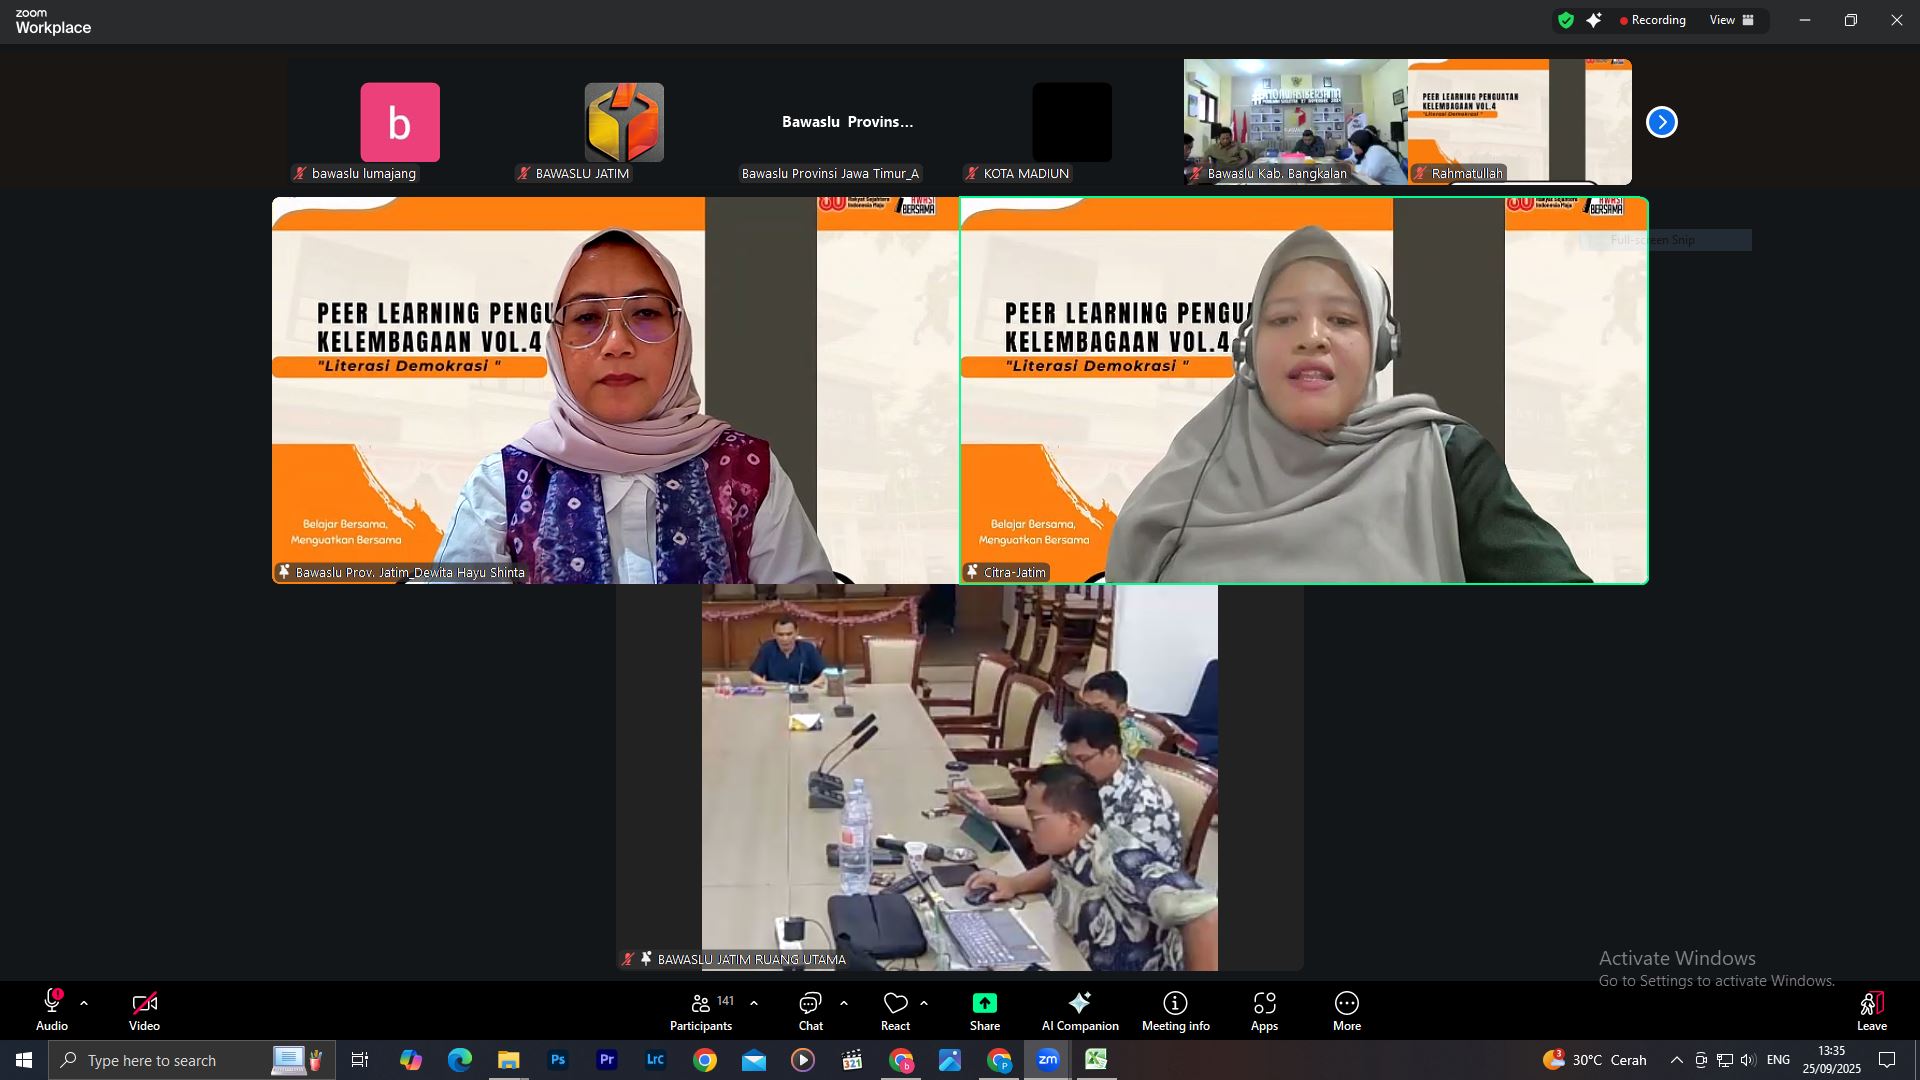The height and width of the screenshot is (1080, 1920).
Task: Open the Apps panel
Action: click(1264, 1011)
